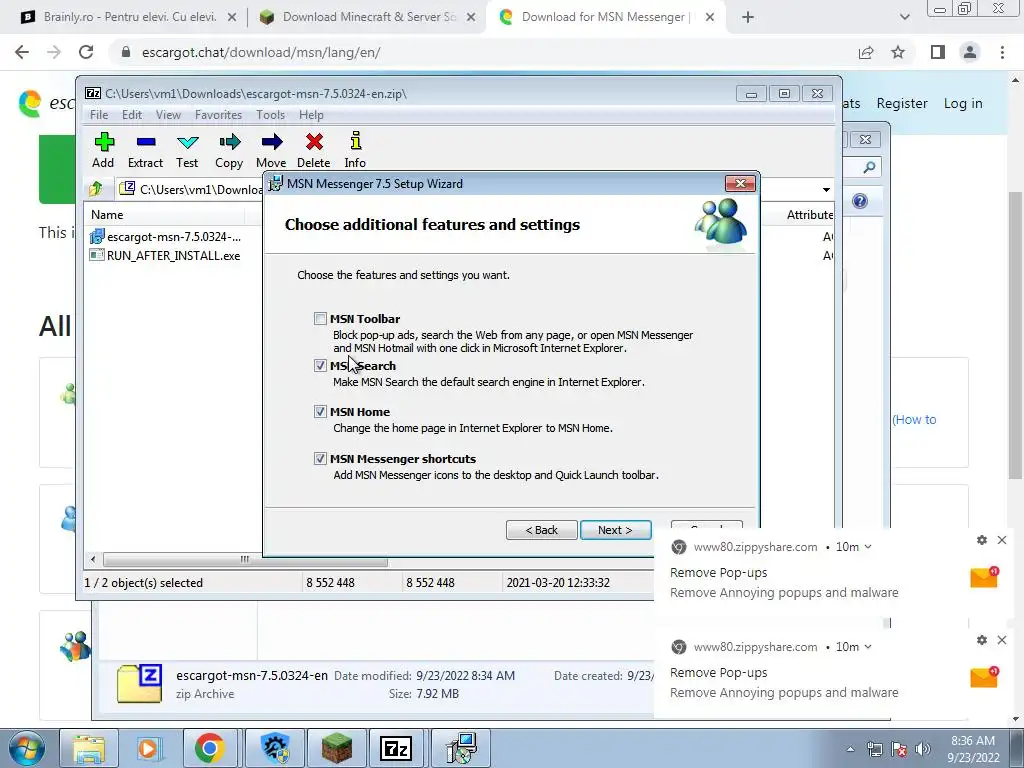Close the Download for MSN Messenger tab

pos(710,18)
